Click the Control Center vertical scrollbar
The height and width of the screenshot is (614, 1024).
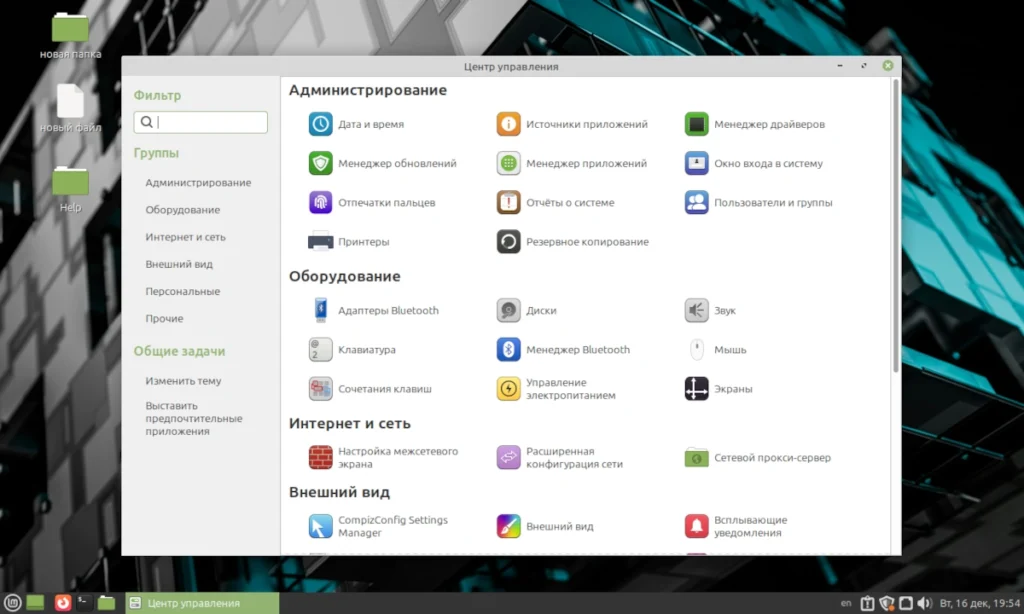(895, 225)
